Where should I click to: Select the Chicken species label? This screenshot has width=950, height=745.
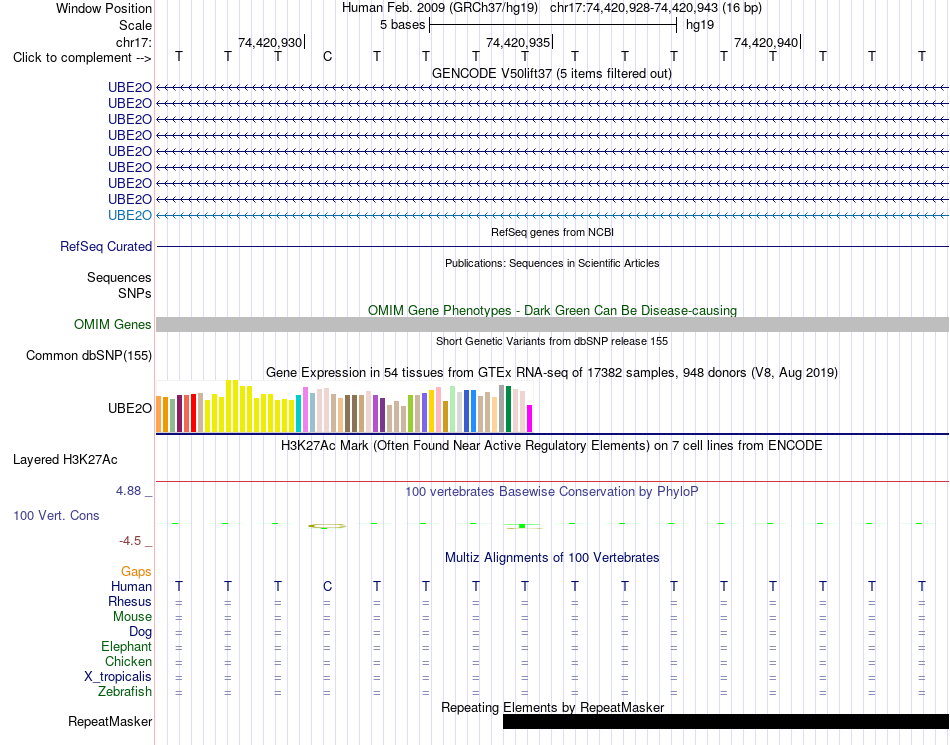point(128,661)
